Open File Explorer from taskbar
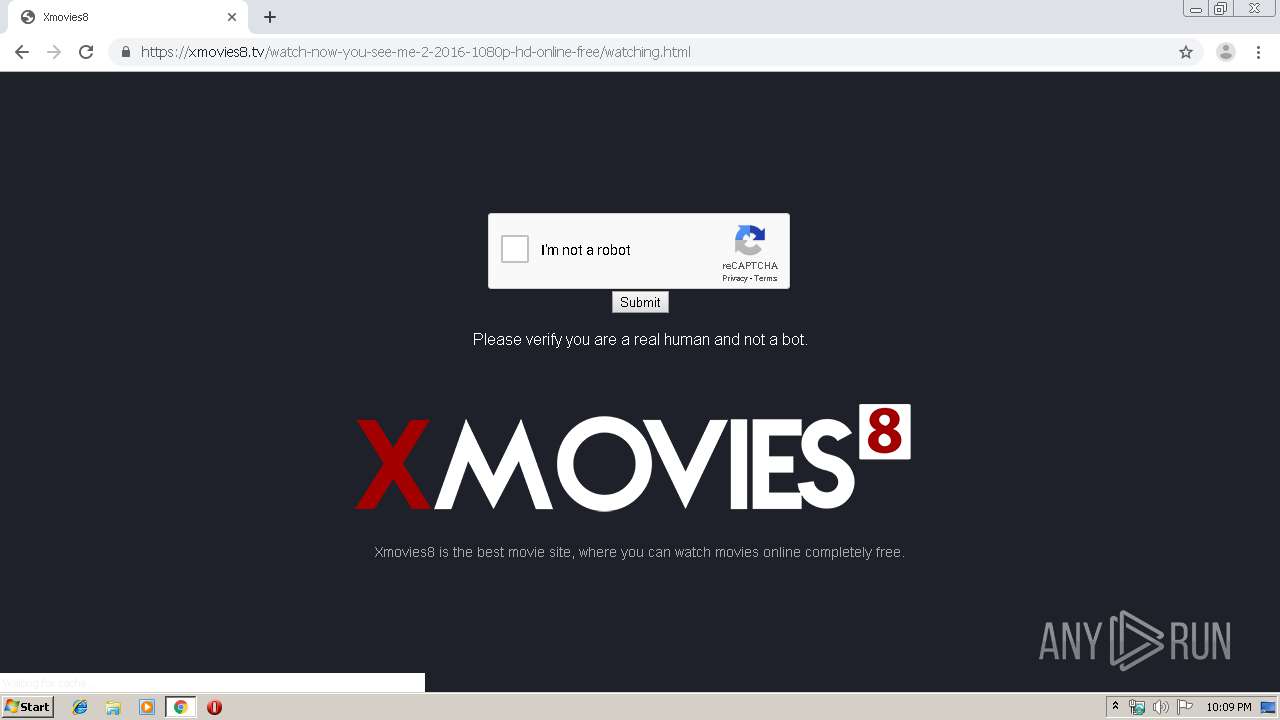Screen dimensions: 1280x720 click(113, 707)
